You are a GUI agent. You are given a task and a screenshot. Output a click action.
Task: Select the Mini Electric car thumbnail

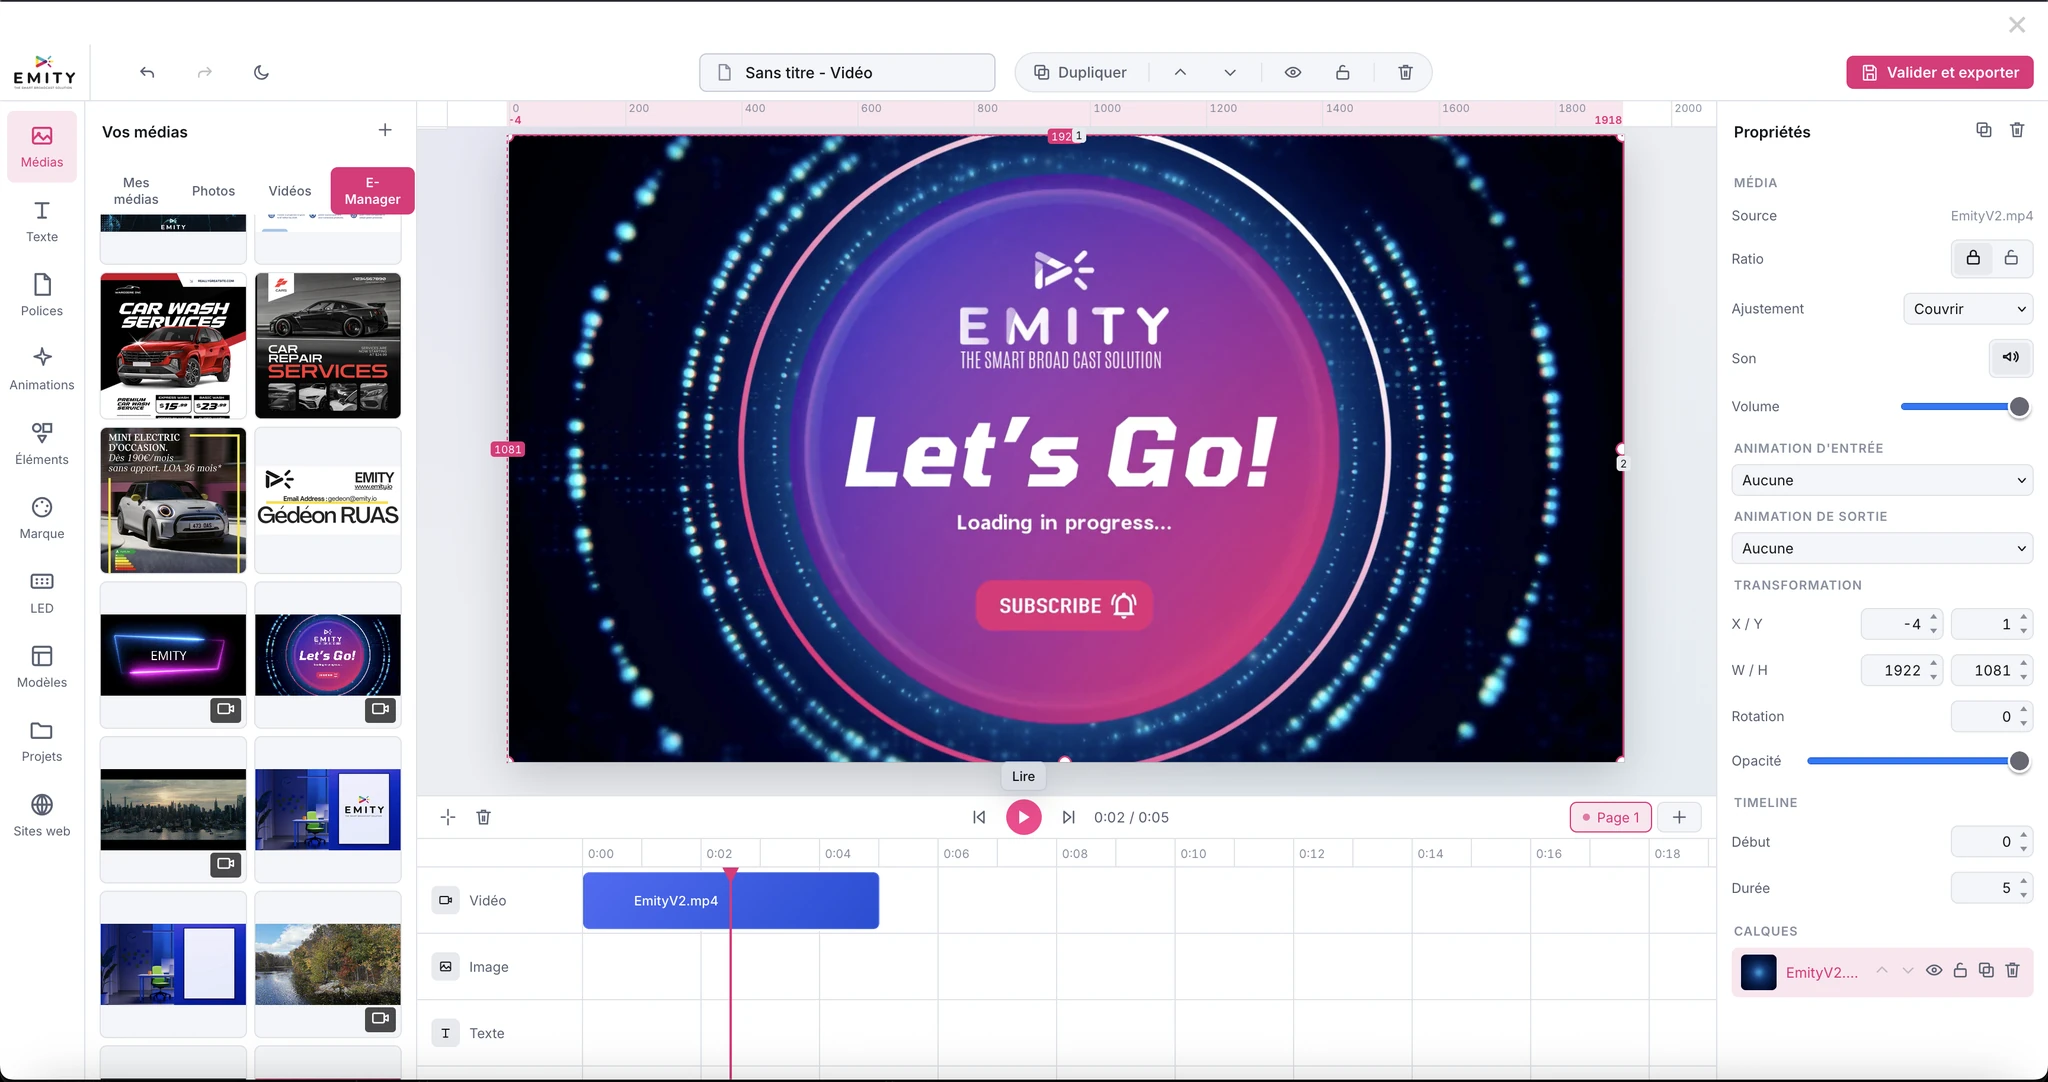[173, 500]
